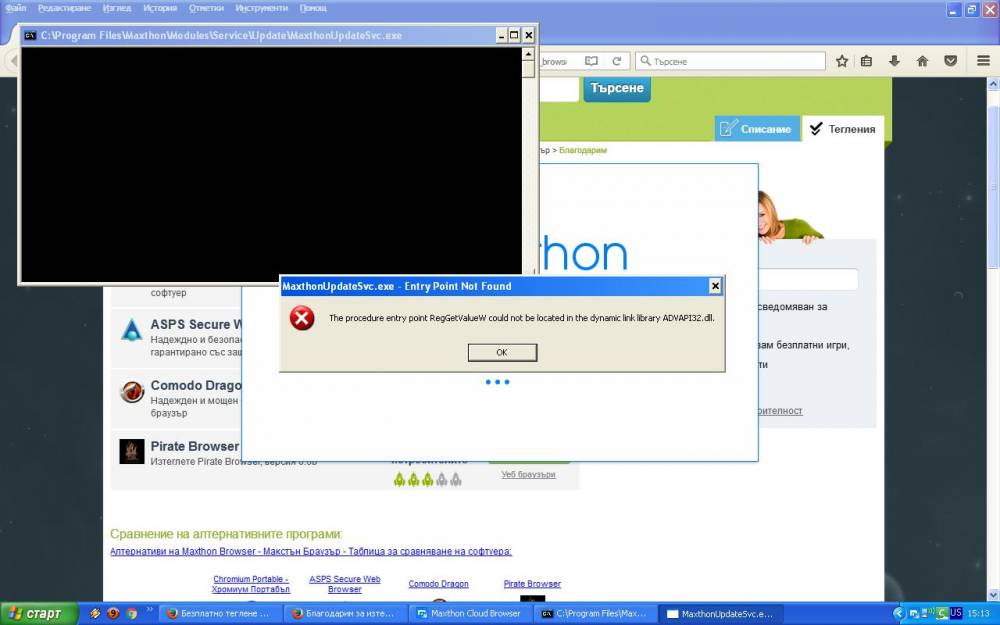
Task: Open the Firefox bookmarks list icon
Action: (x=866, y=61)
